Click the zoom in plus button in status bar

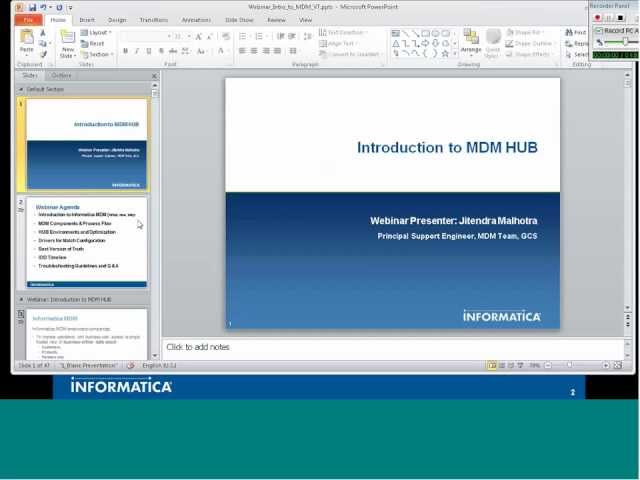606,366
